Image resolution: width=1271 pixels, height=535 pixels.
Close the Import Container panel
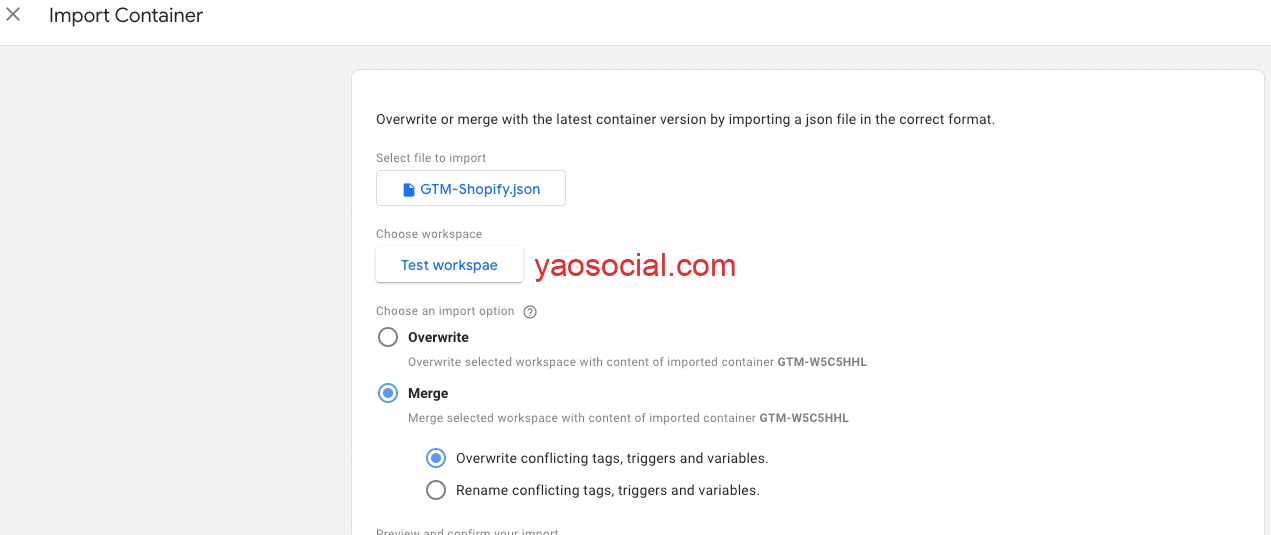[x=13, y=15]
